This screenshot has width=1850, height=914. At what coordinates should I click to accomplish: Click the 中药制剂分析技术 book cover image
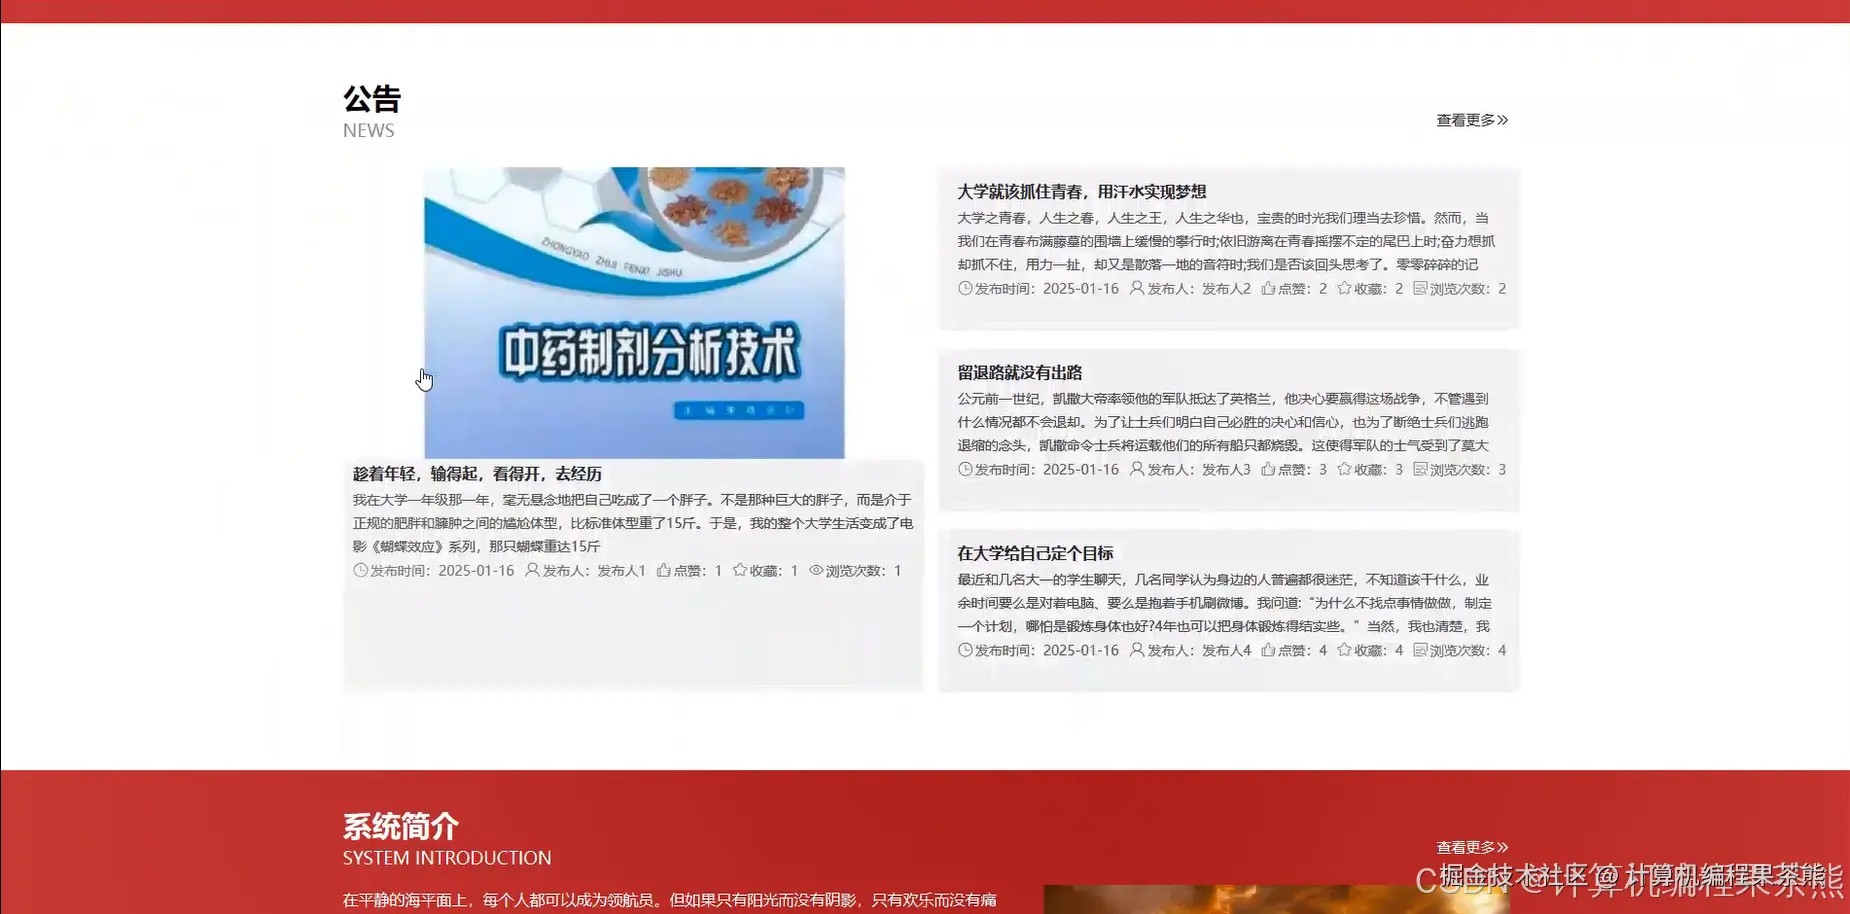click(635, 310)
